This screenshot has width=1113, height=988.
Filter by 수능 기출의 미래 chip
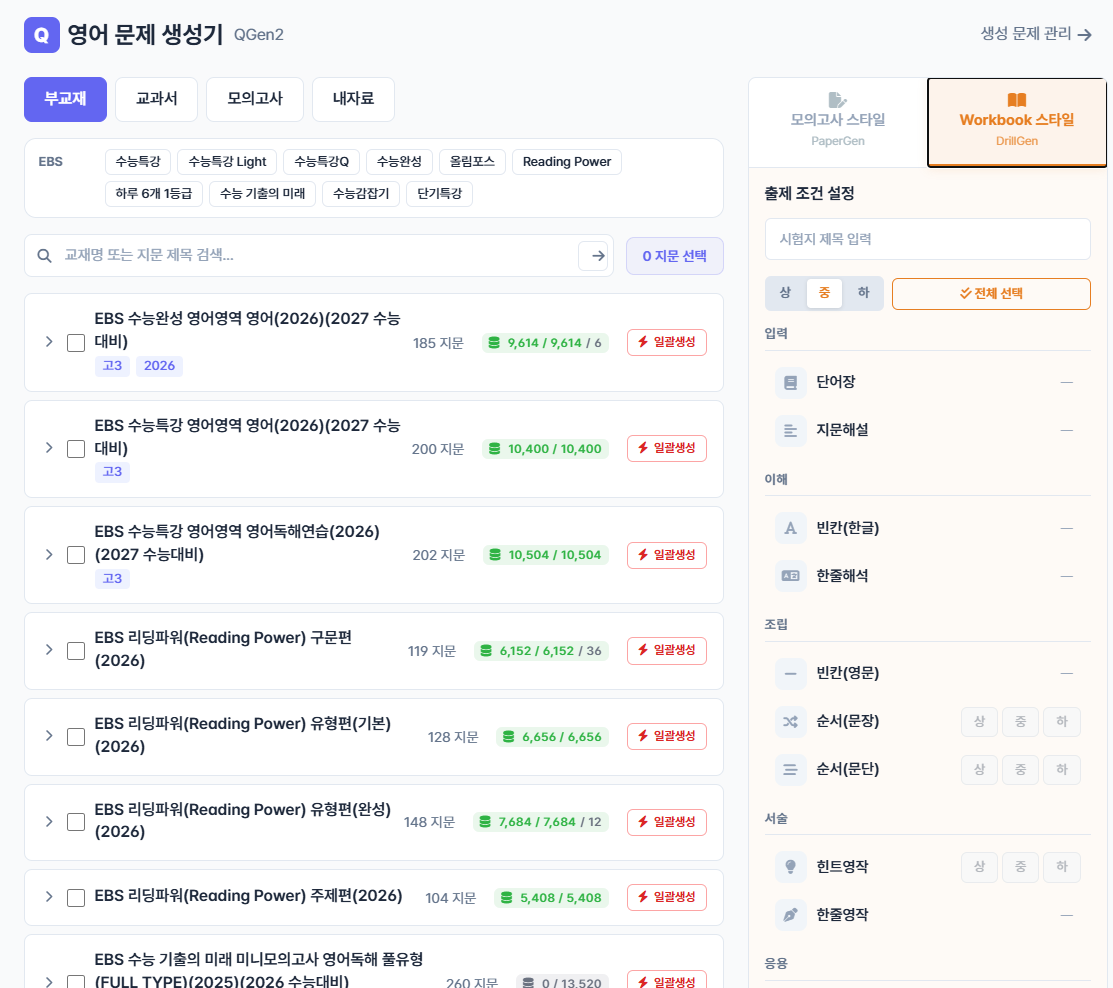(x=263, y=194)
